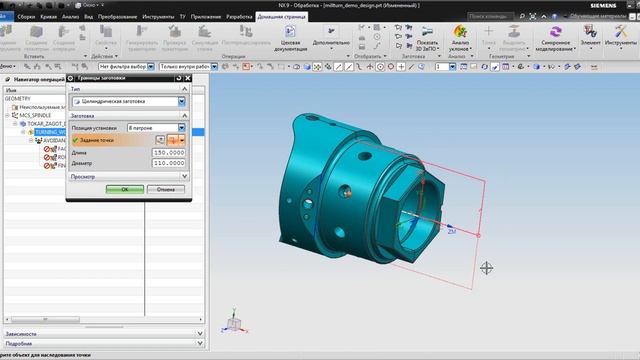Collapse the Заготовка section
Viewport: 640px width, 360px height.
coord(184,116)
